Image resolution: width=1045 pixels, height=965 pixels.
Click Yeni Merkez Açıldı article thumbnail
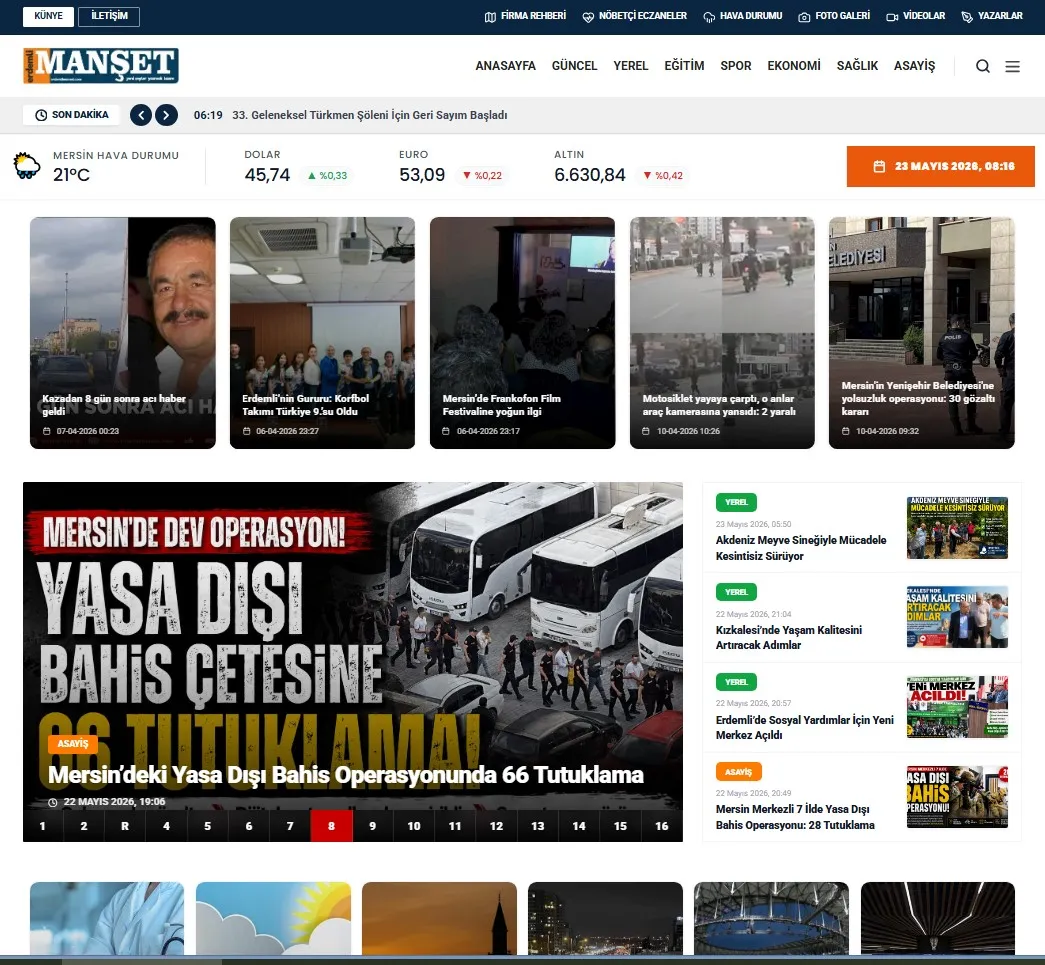point(957,707)
